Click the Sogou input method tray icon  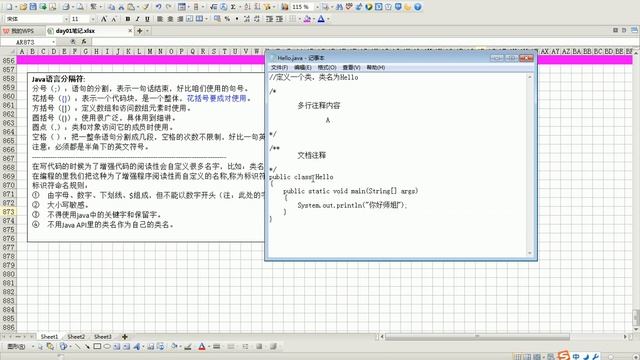pyautogui.click(x=563, y=356)
